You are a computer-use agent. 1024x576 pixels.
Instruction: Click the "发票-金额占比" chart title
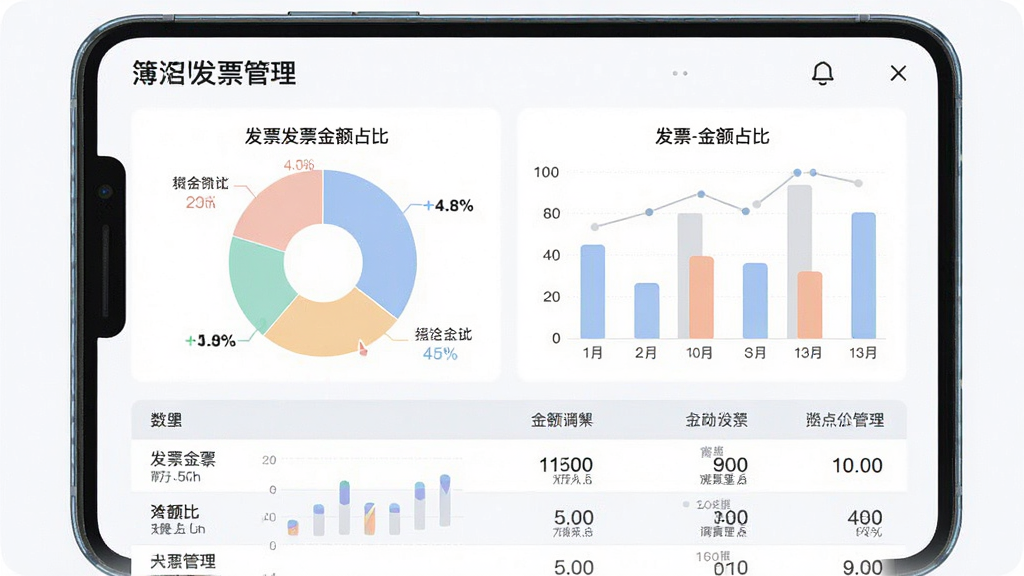click(x=712, y=136)
